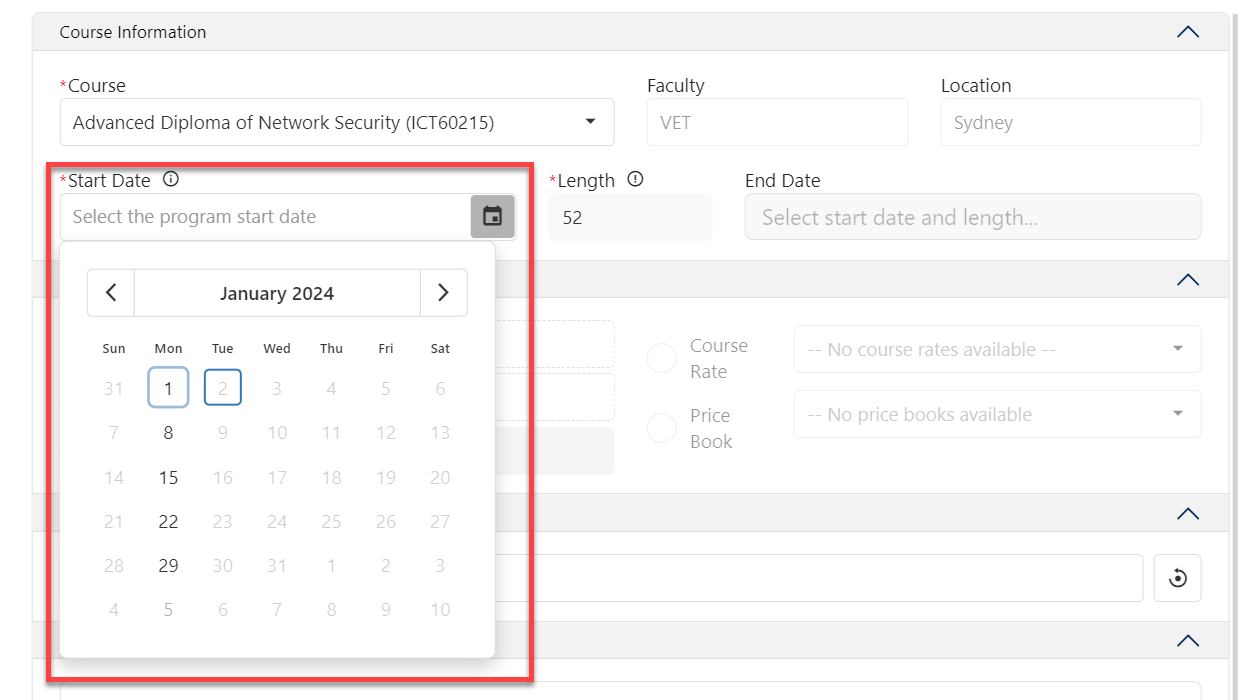Viewport: 1260px width, 700px height.
Task: Pick January 8 in the calendar
Action: coord(168,433)
